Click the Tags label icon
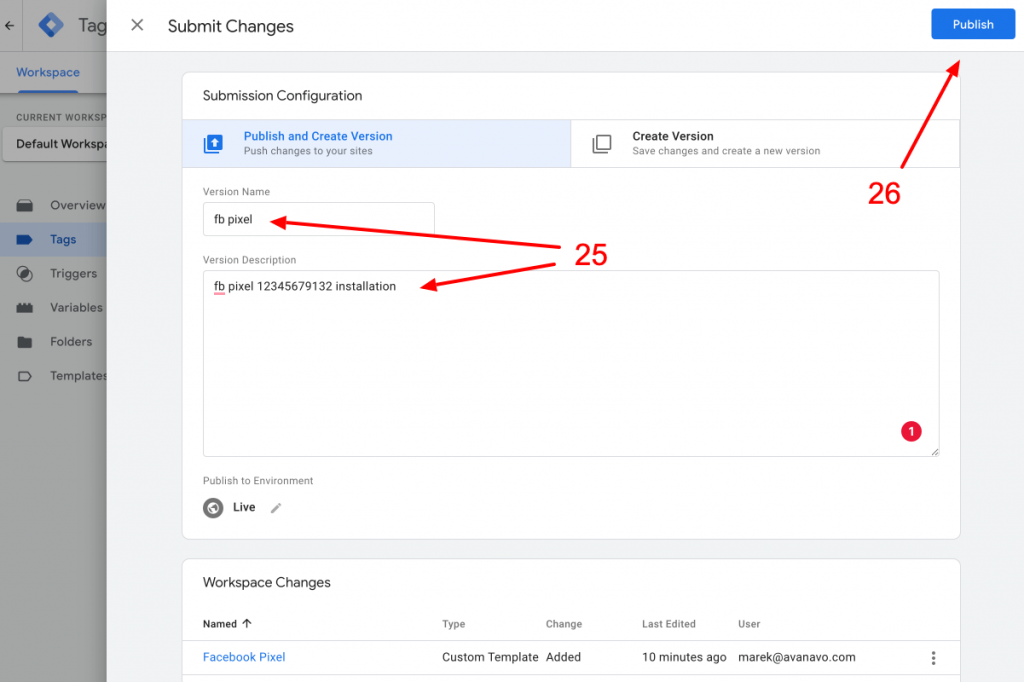 click(x=25, y=240)
